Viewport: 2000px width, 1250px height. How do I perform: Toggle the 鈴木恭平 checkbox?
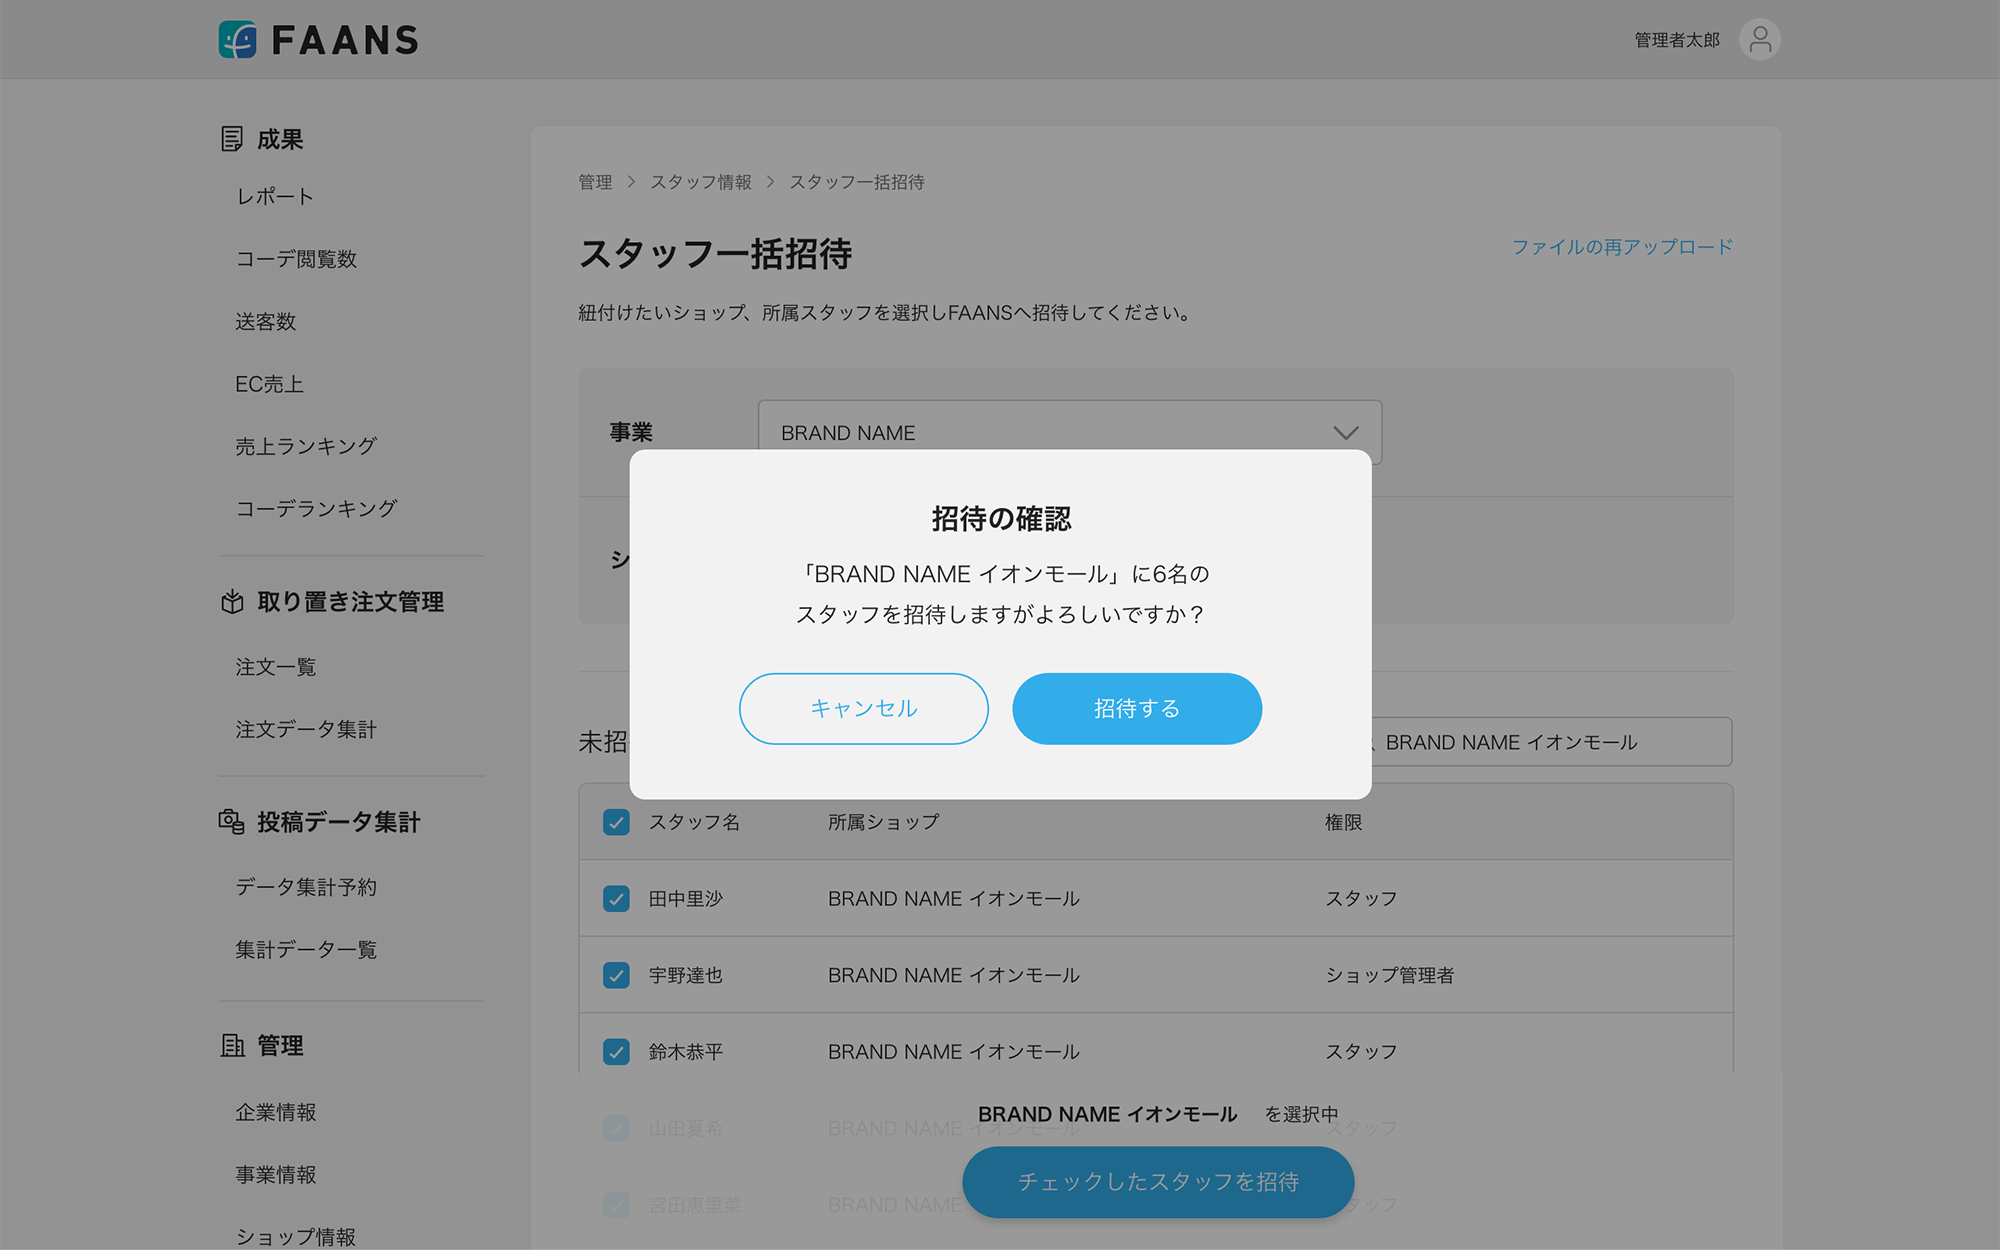click(616, 1052)
